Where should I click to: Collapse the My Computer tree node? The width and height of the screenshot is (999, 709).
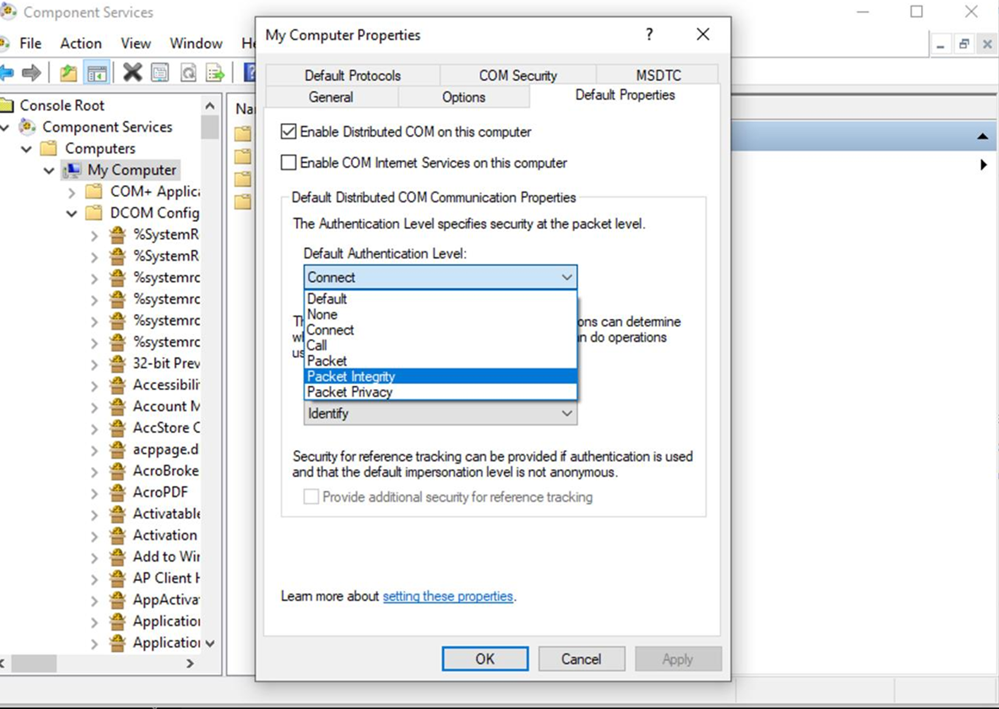coord(49,170)
